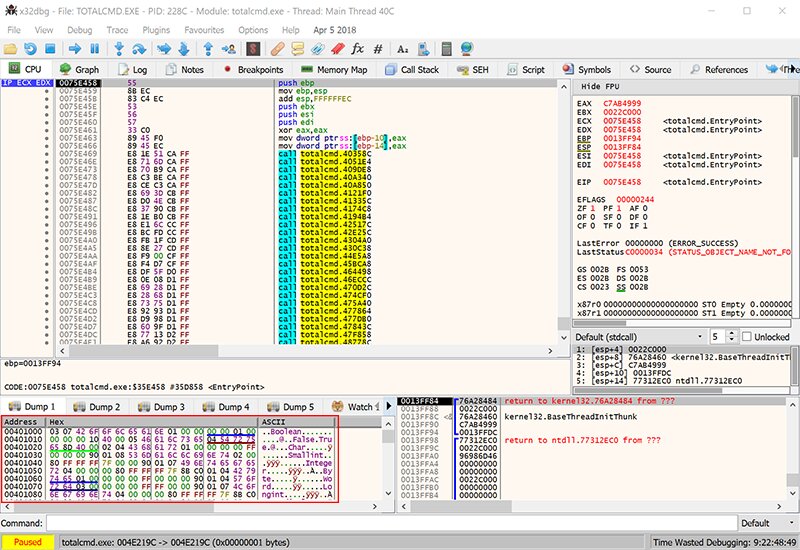Restart the debuggee with the restart icon

(30, 49)
